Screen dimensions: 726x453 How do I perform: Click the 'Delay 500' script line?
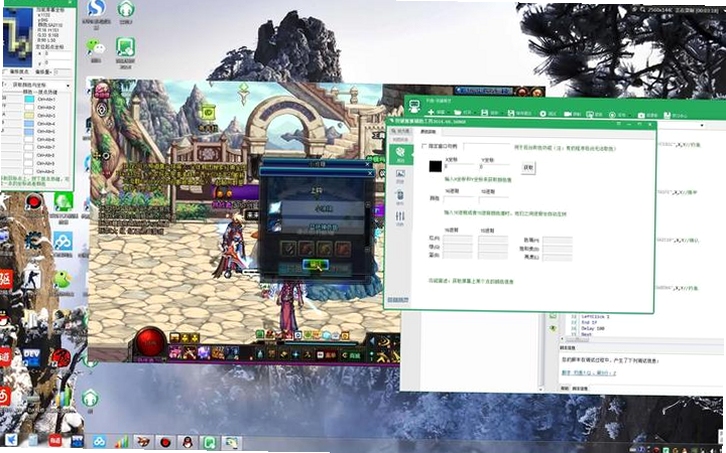pyautogui.click(x=593, y=328)
